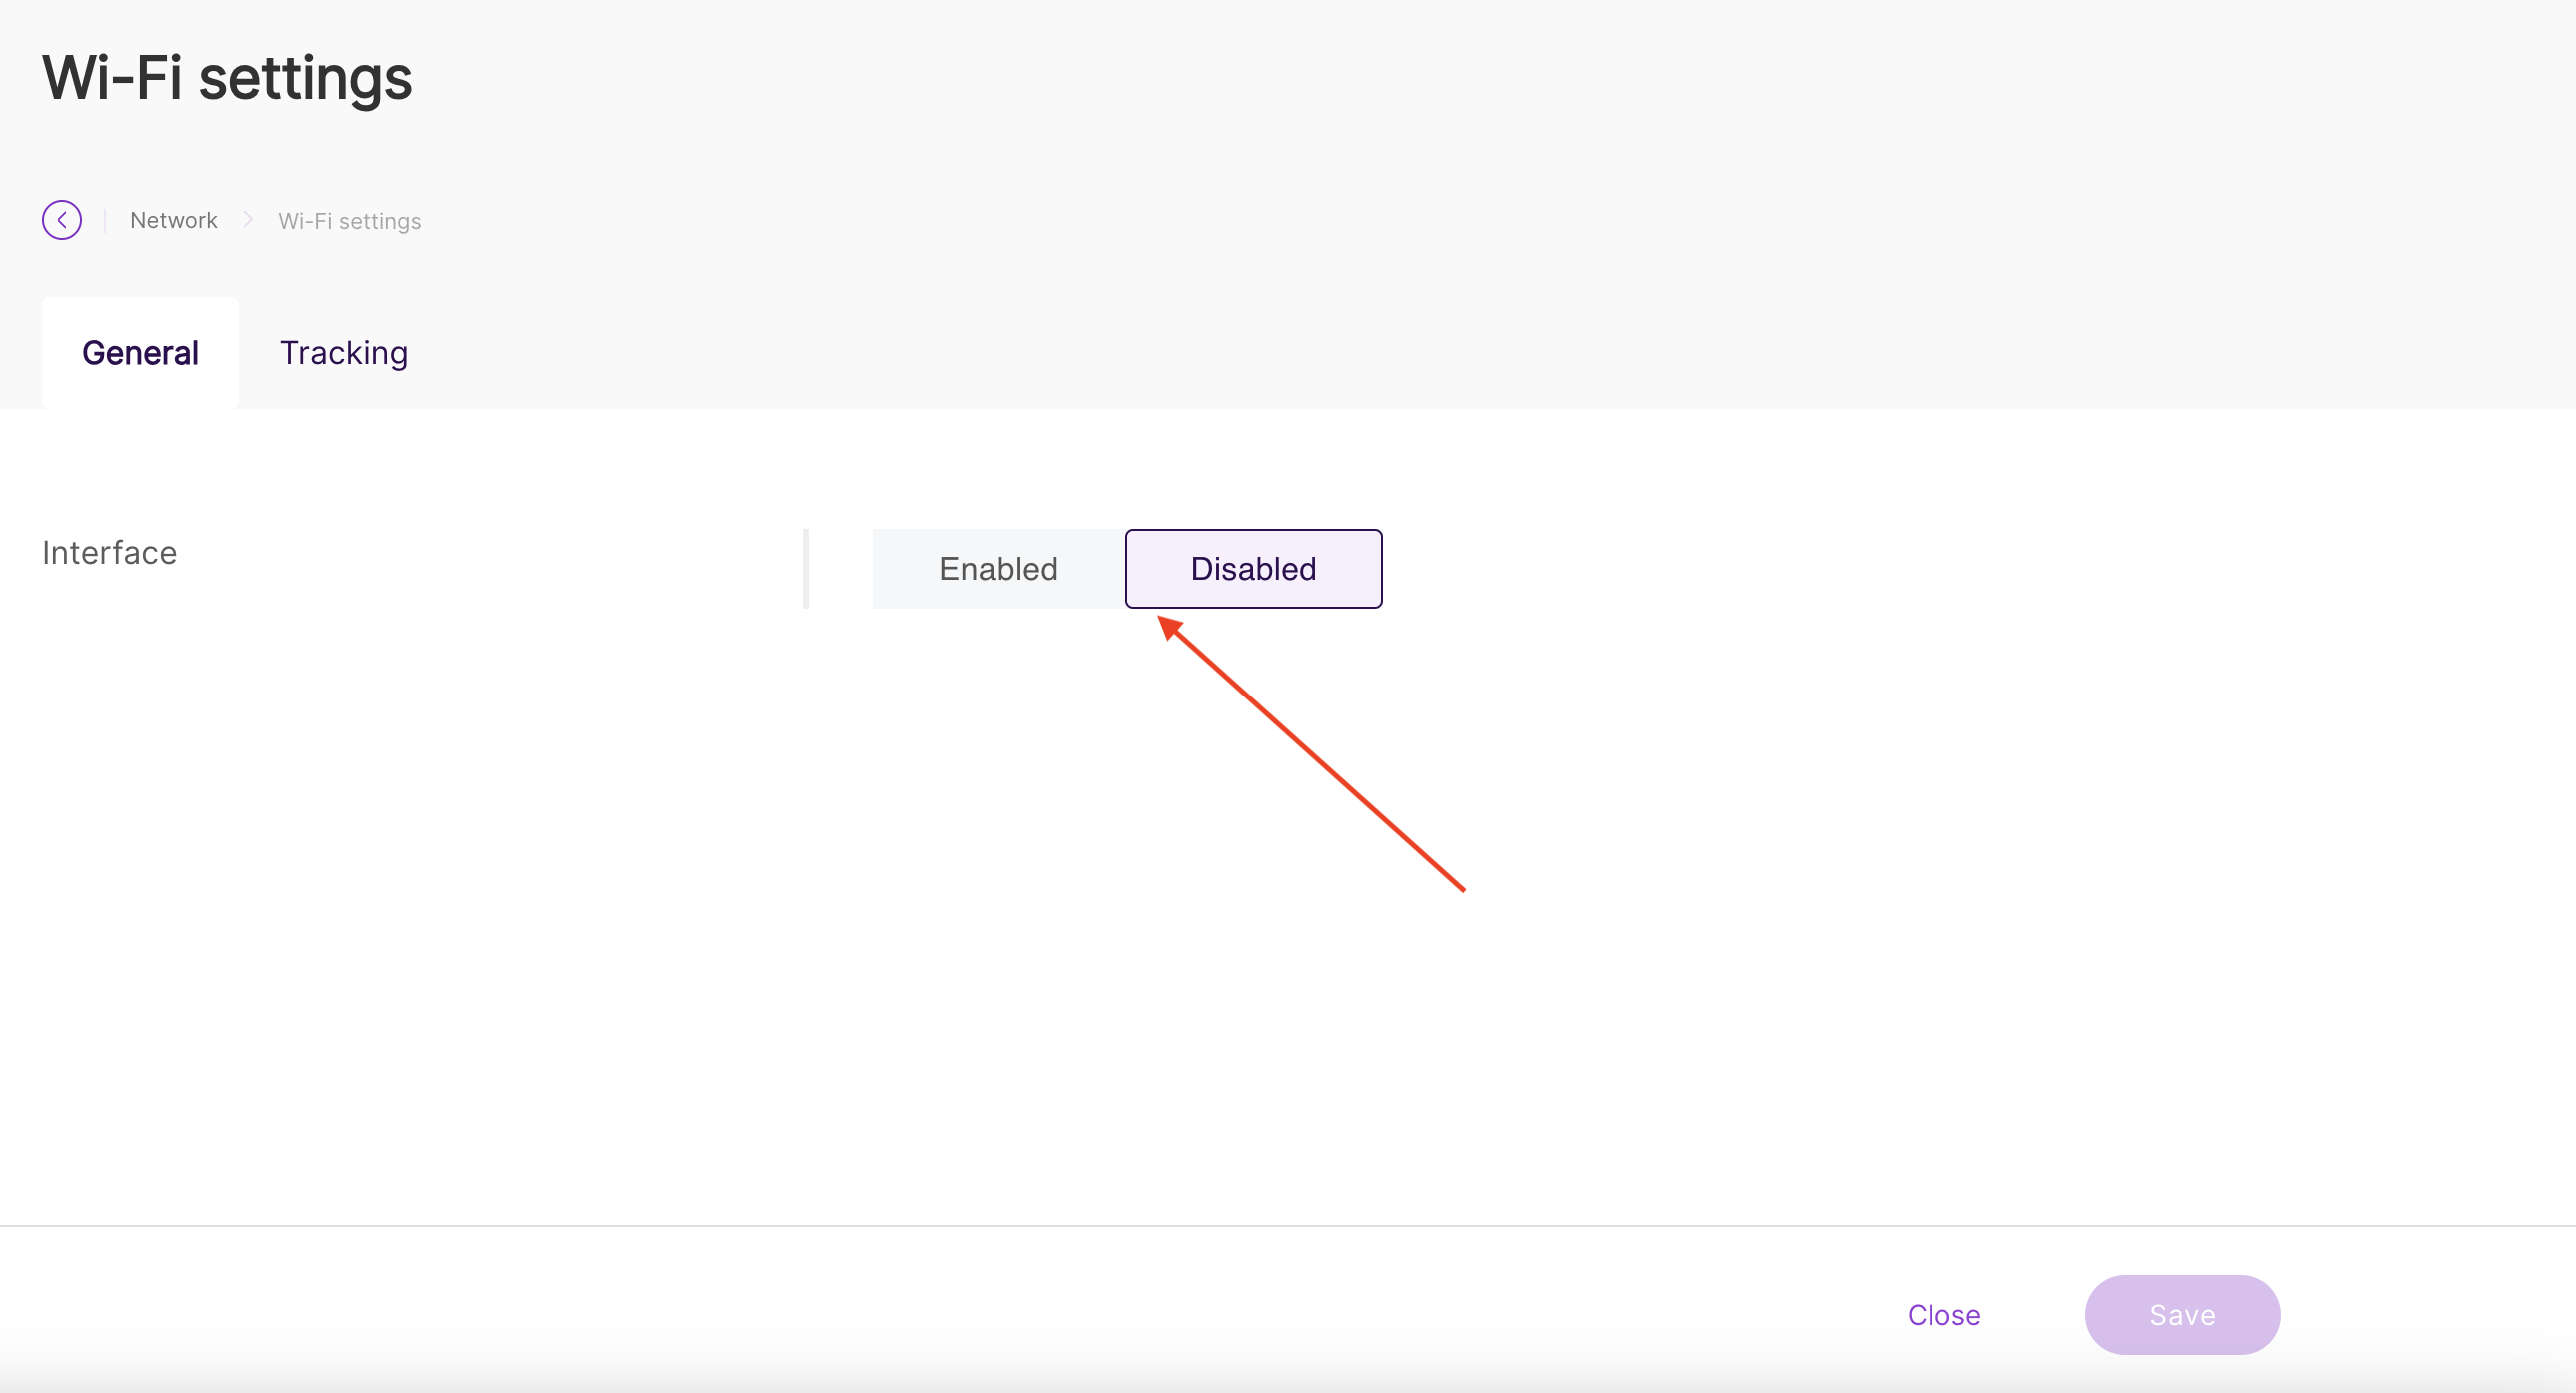
Task: Click the separator bar before Network breadcrumb
Action: [x=105, y=220]
